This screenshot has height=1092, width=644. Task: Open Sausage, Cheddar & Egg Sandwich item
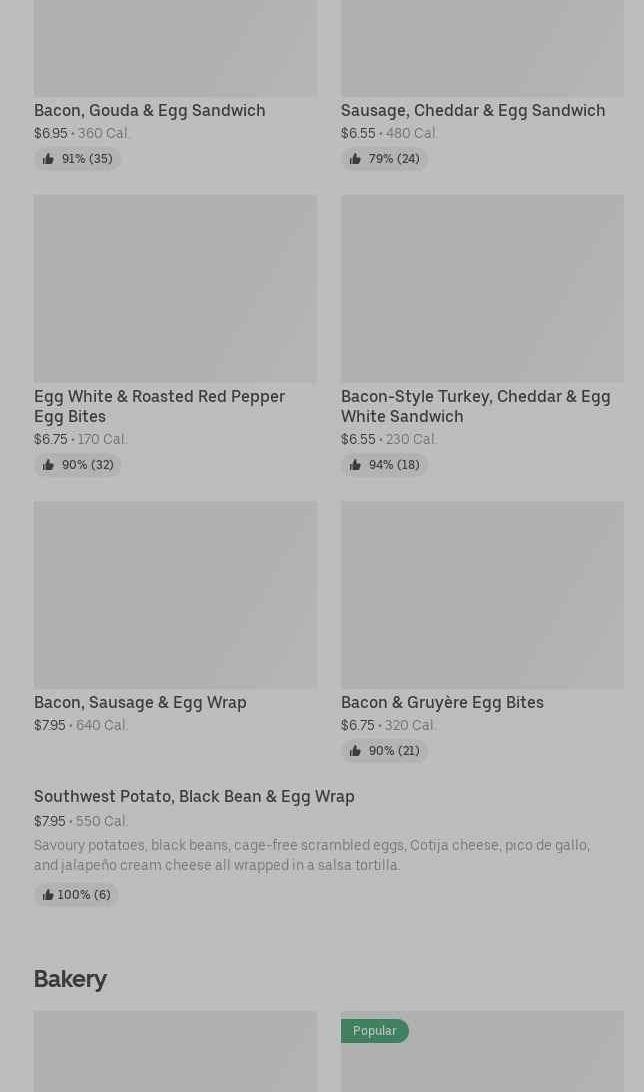(x=472, y=110)
